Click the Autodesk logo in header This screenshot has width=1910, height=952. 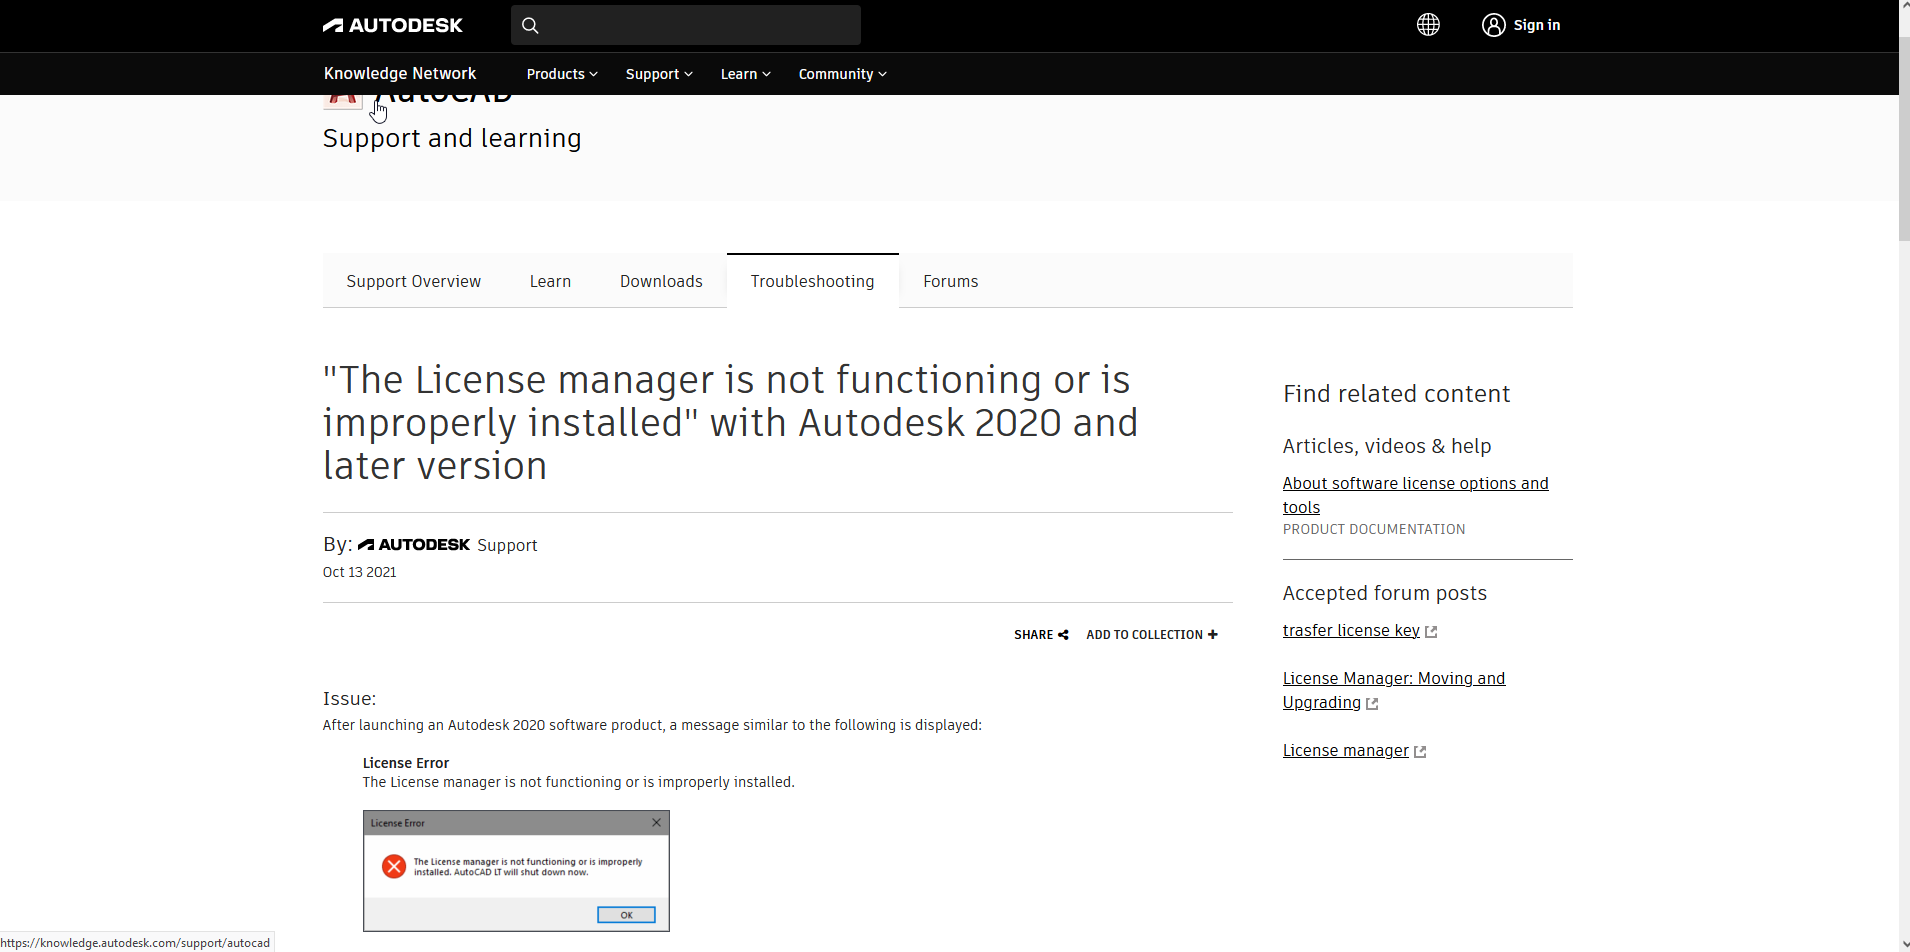pyautogui.click(x=392, y=25)
